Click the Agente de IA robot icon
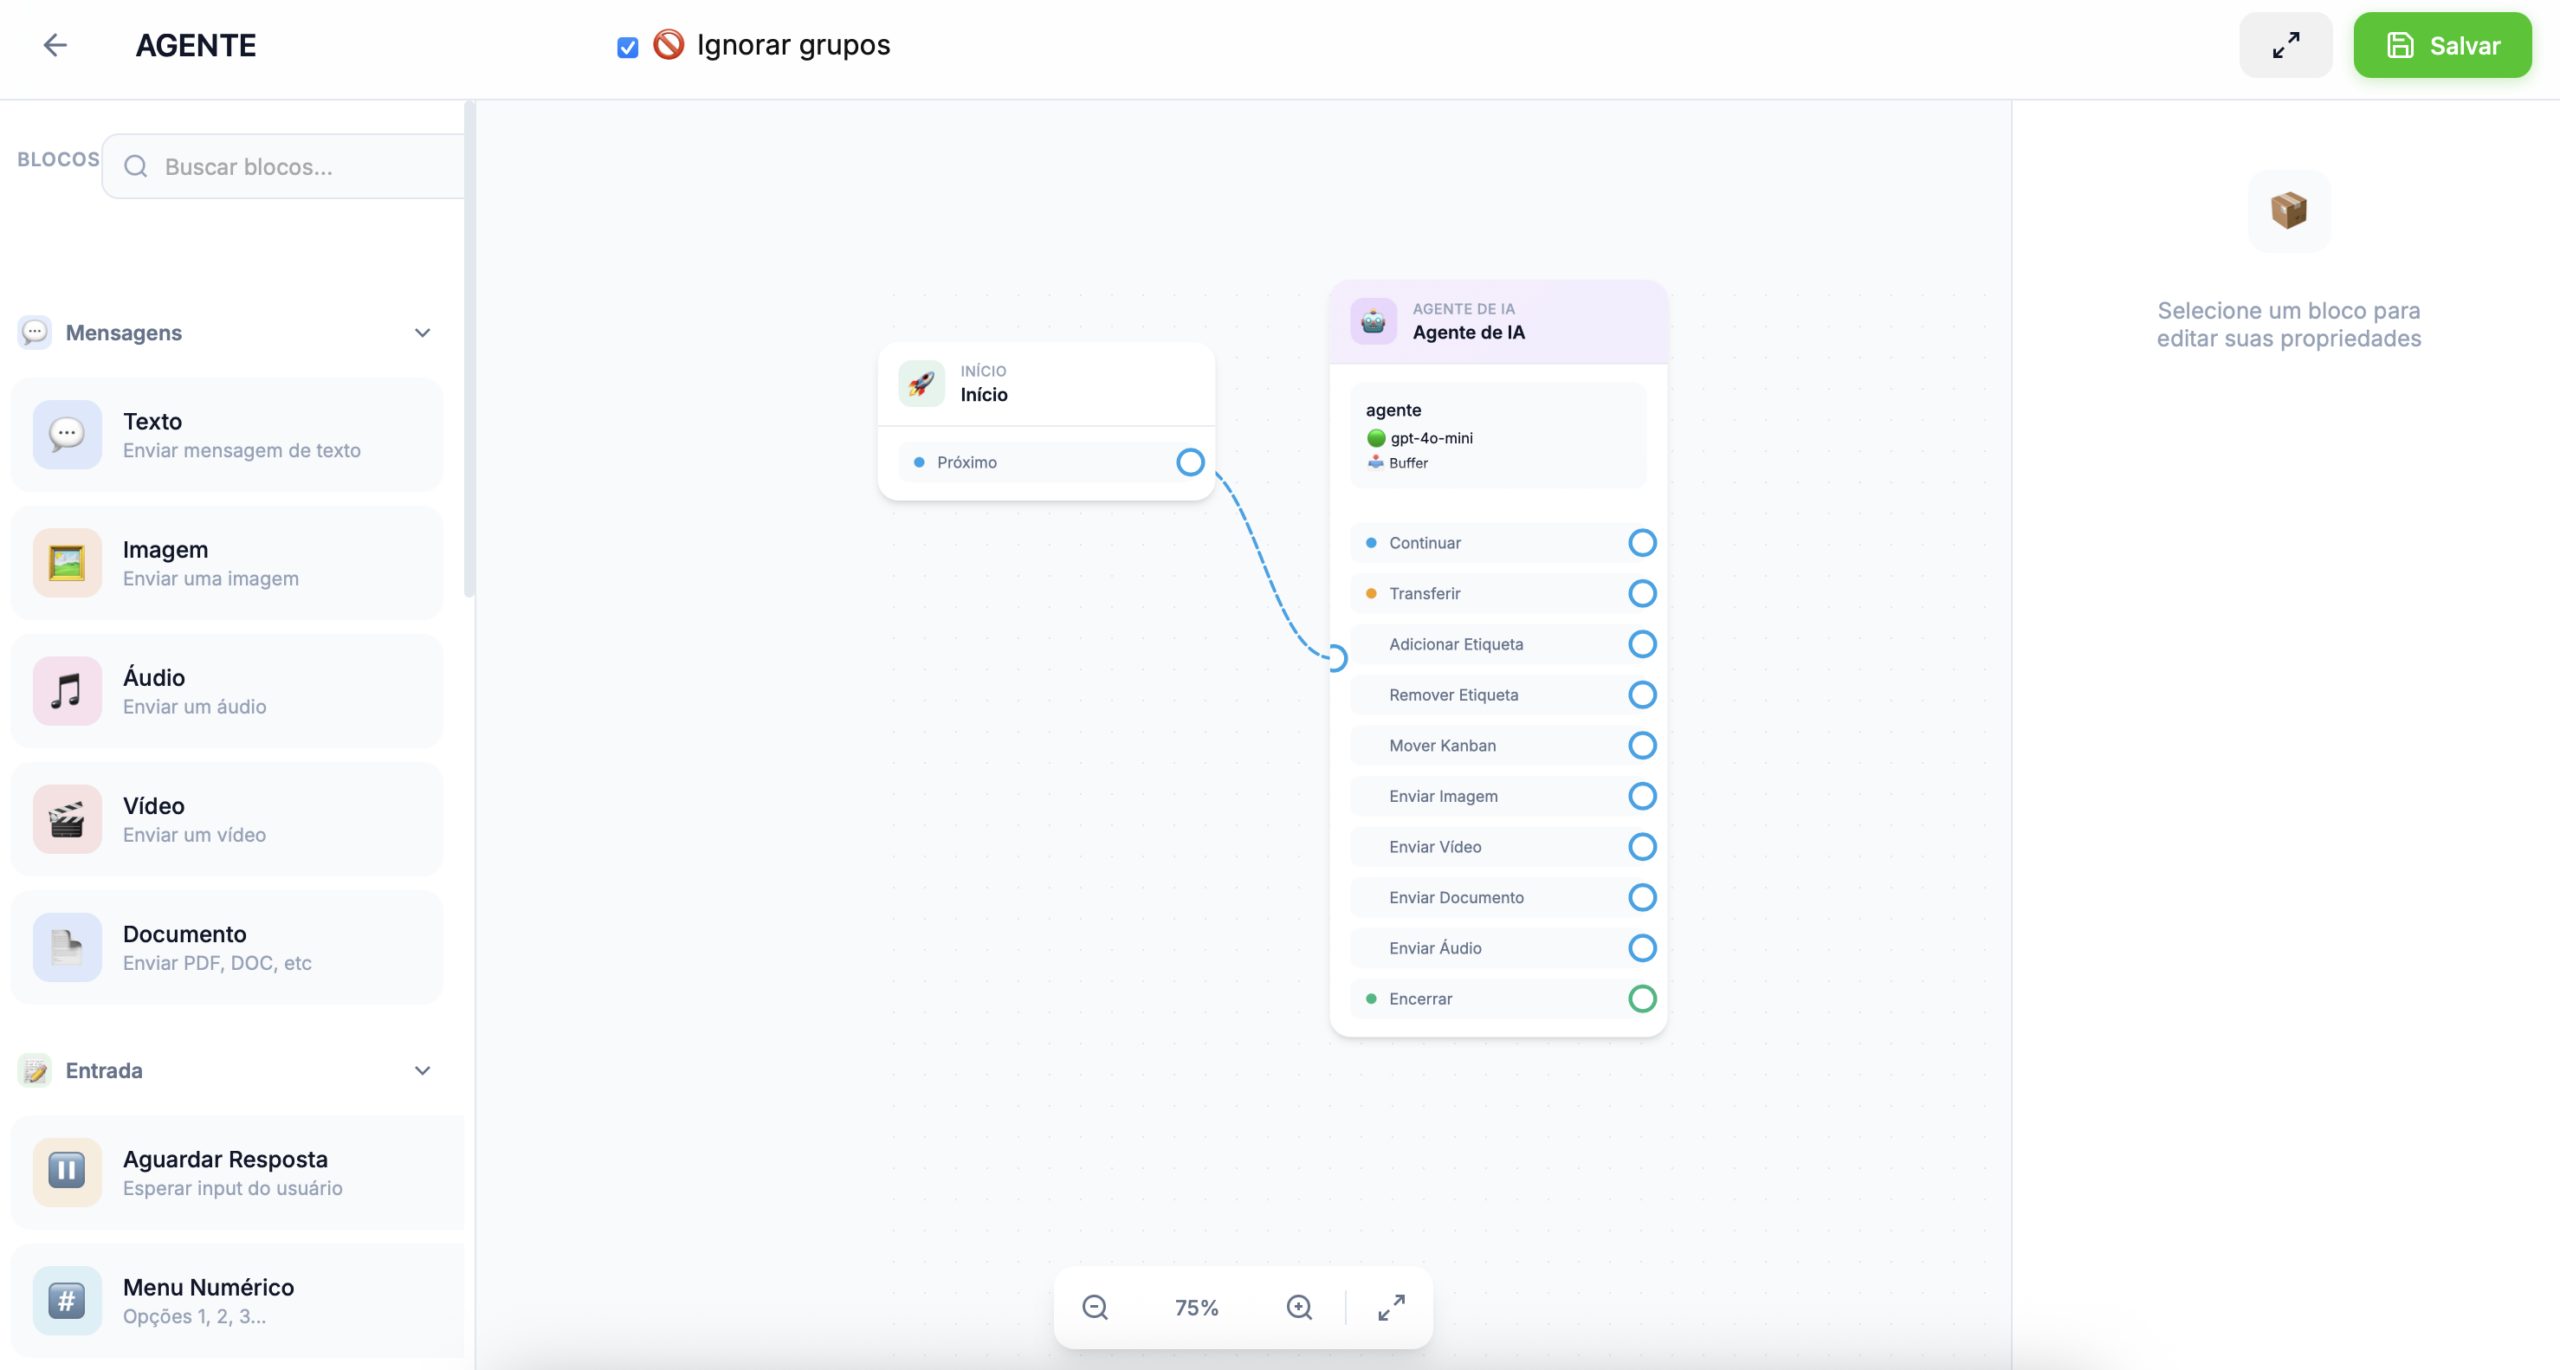Image resolution: width=2560 pixels, height=1370 pixels. 1373,321
